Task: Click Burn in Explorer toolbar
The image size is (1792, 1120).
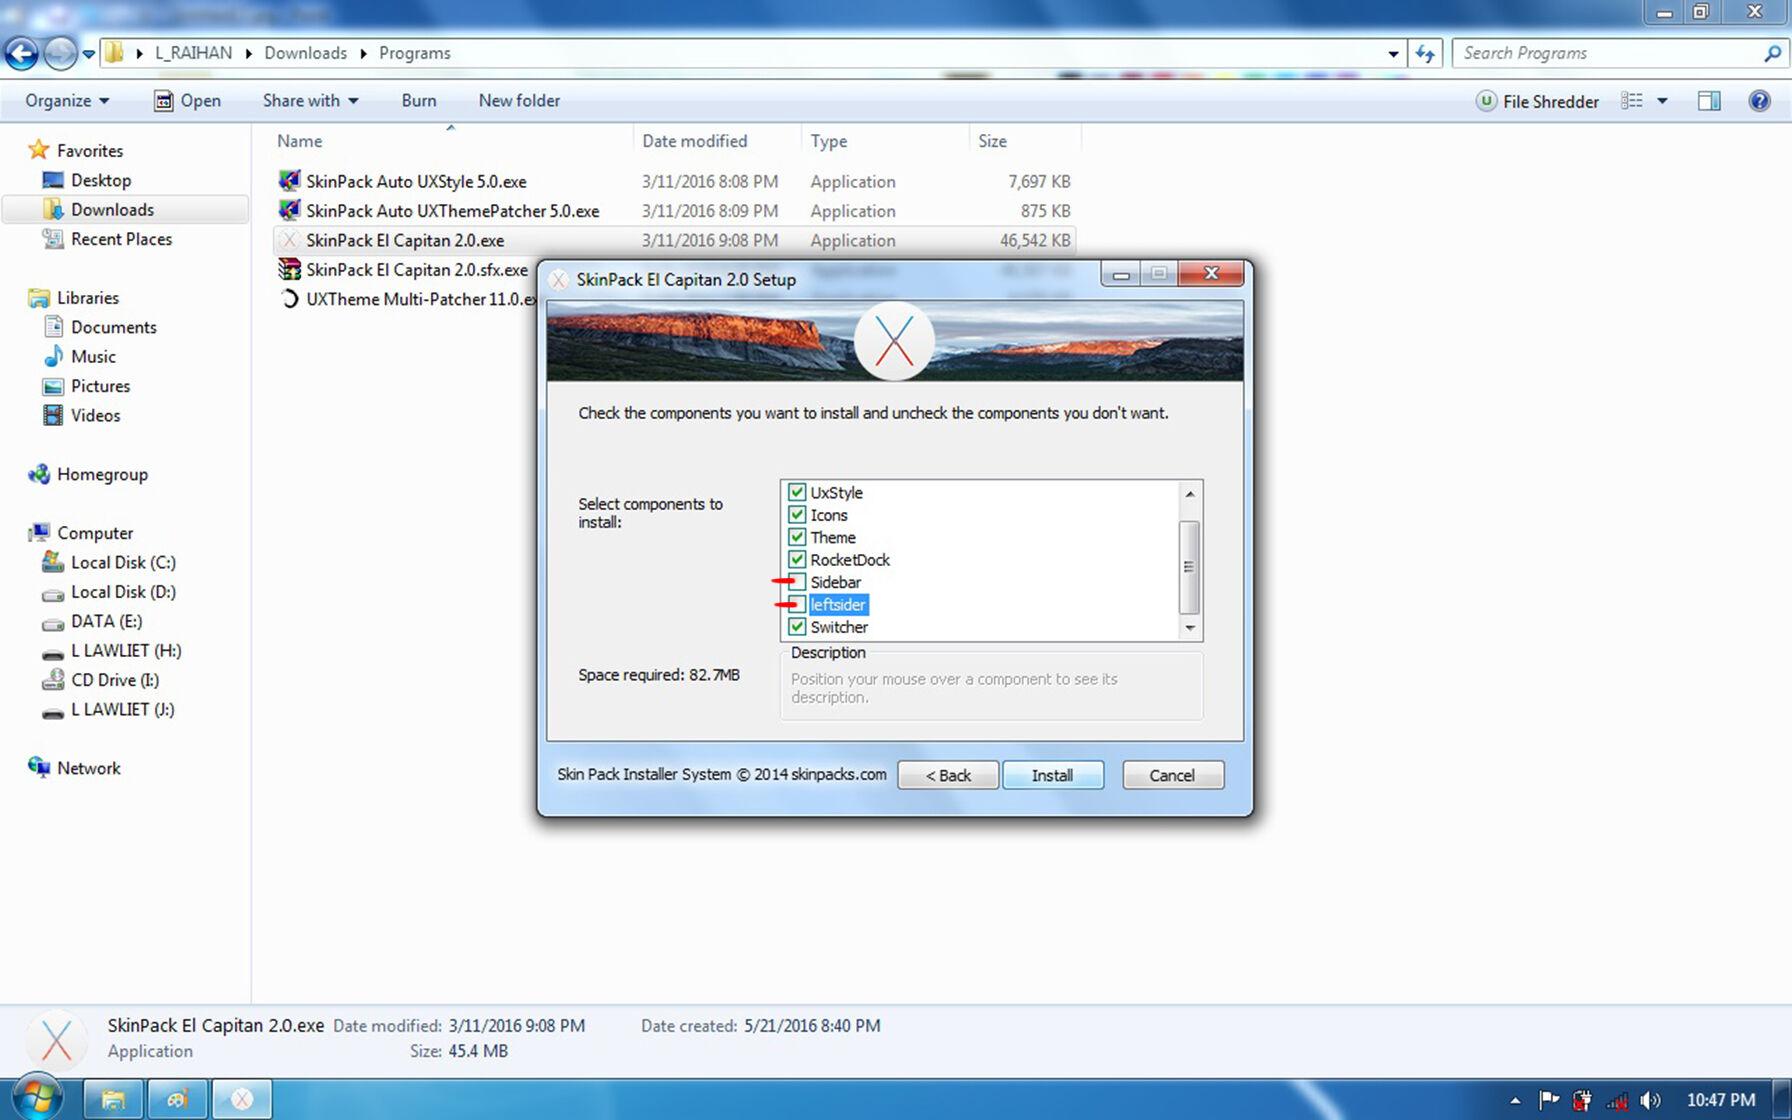Action: tap(419, 101)
